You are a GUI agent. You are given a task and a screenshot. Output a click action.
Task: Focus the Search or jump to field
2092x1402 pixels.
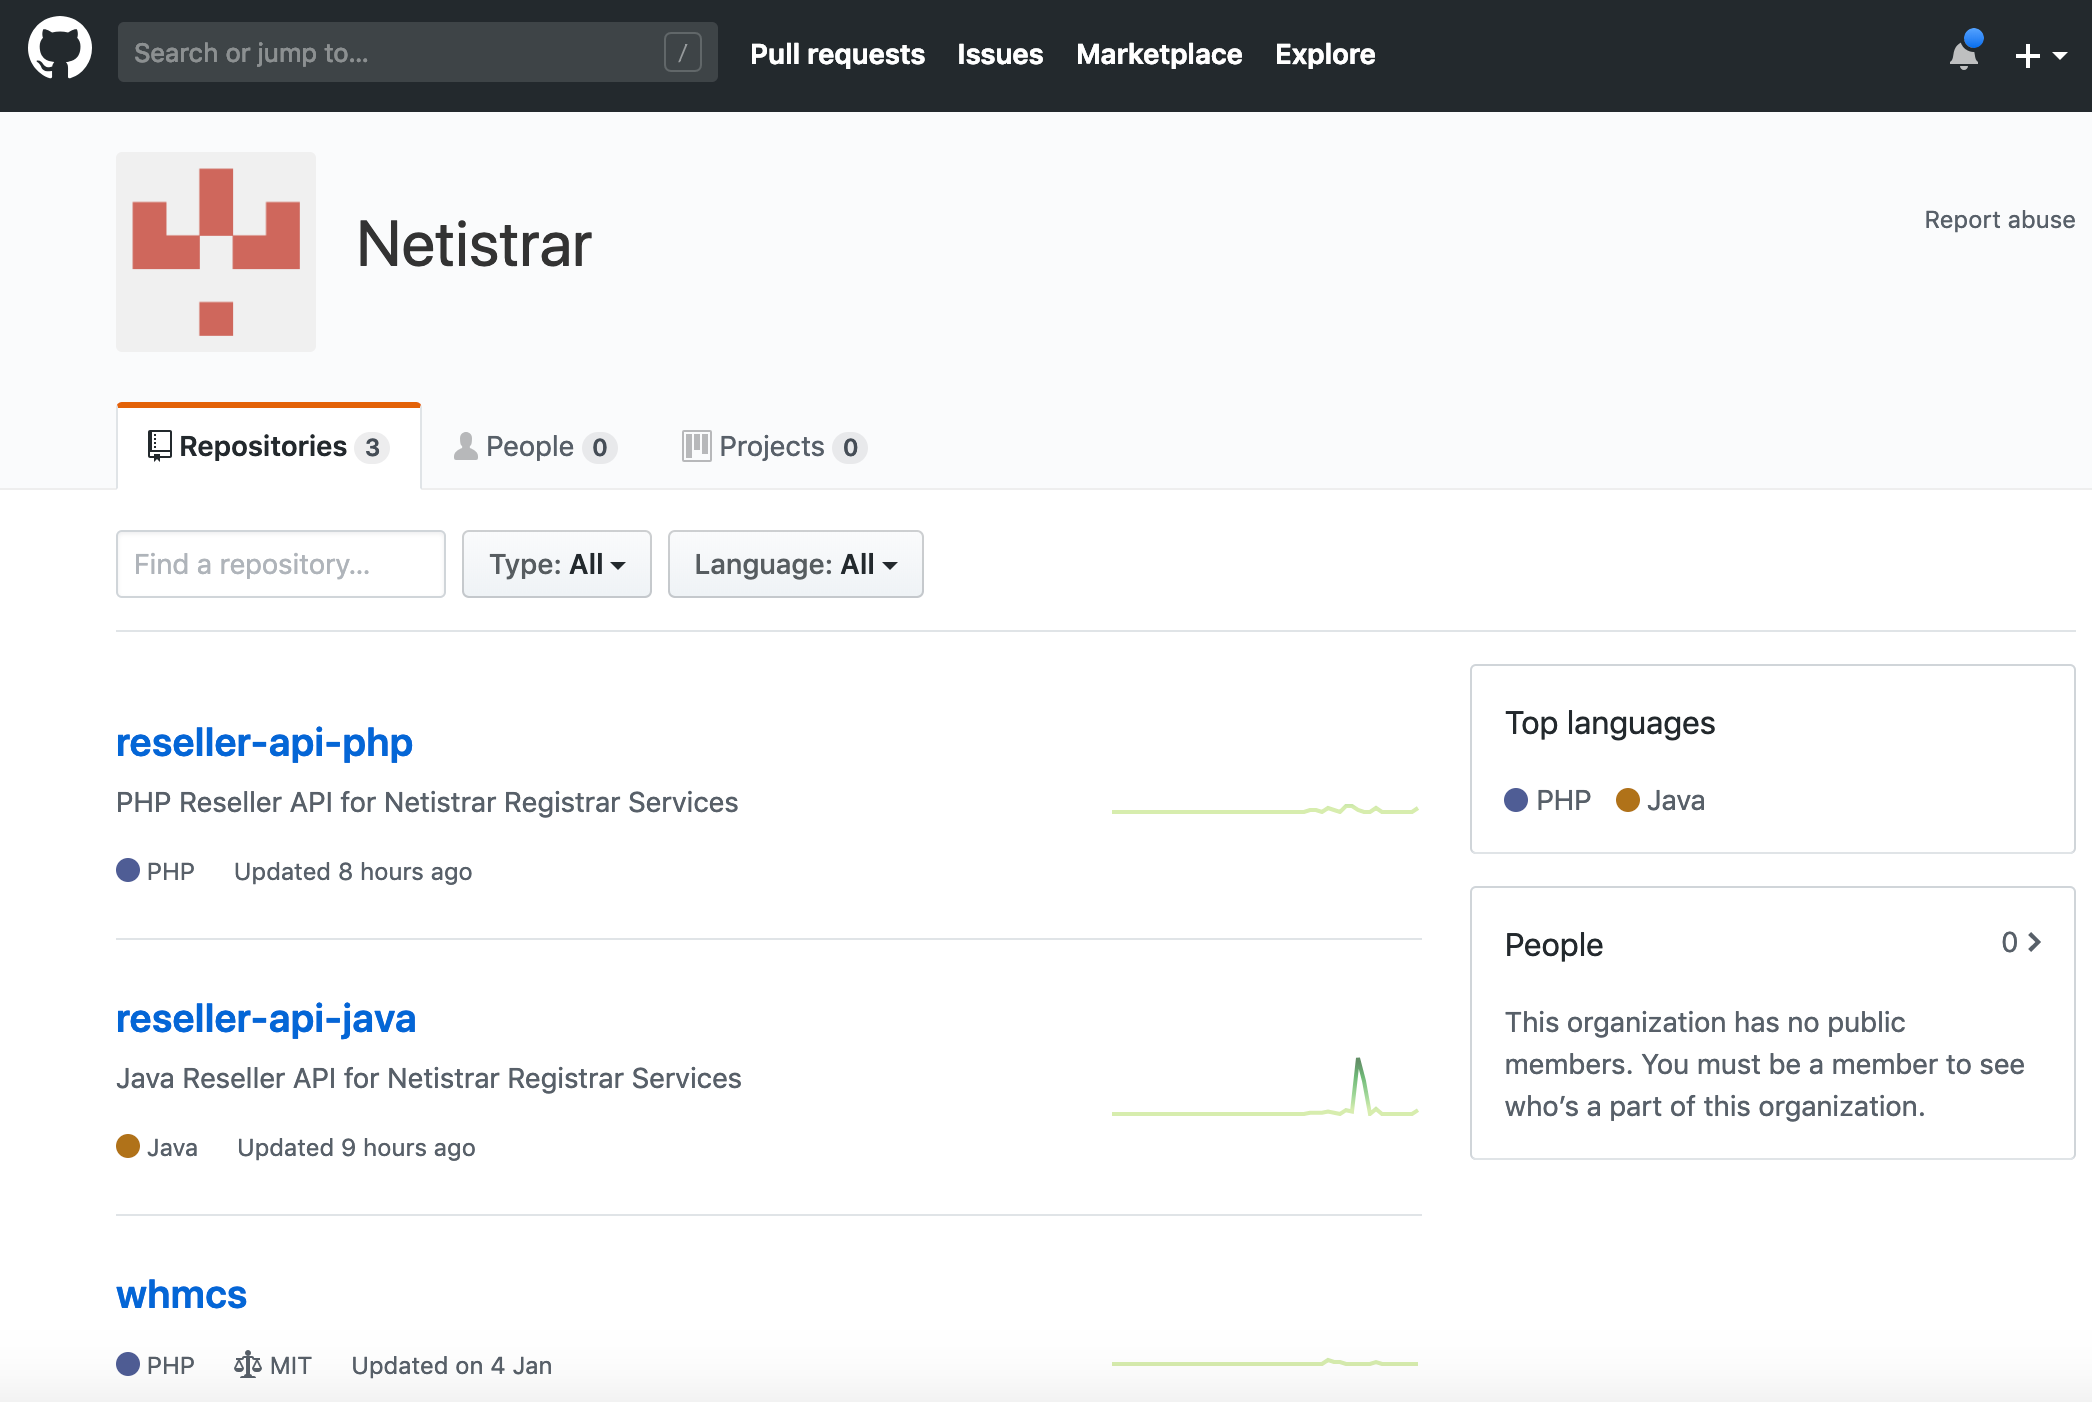click(417, 52)
